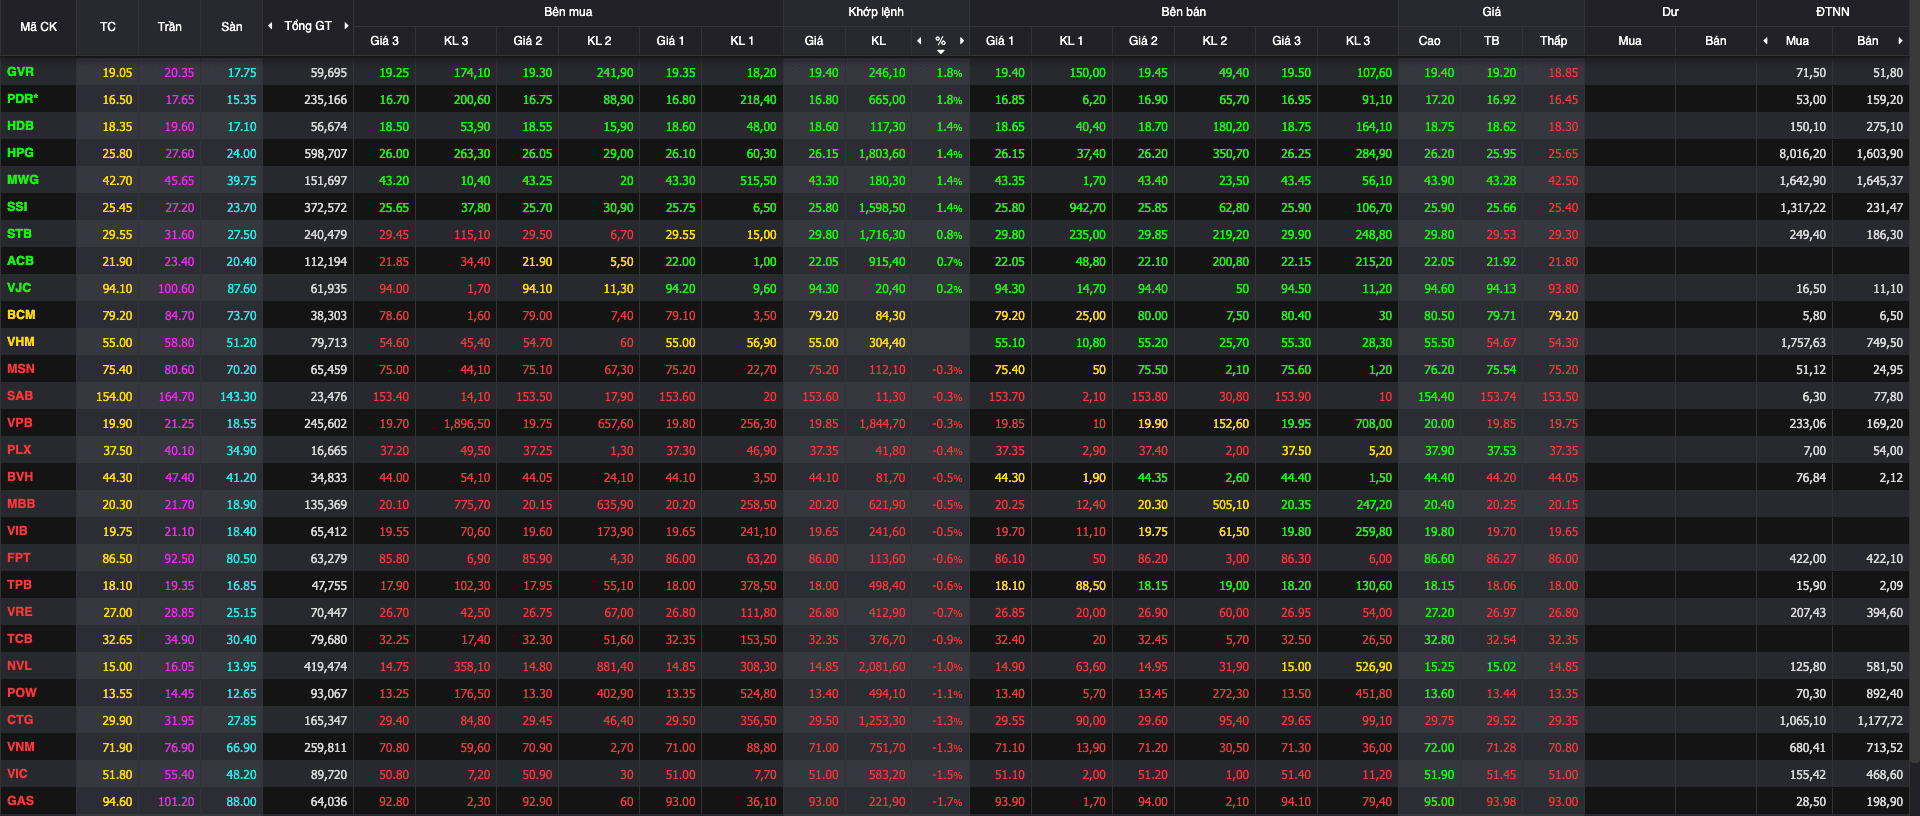
Task: Click right arrow after ĐTNN Bán header
Action: [x=1900, y=41]
